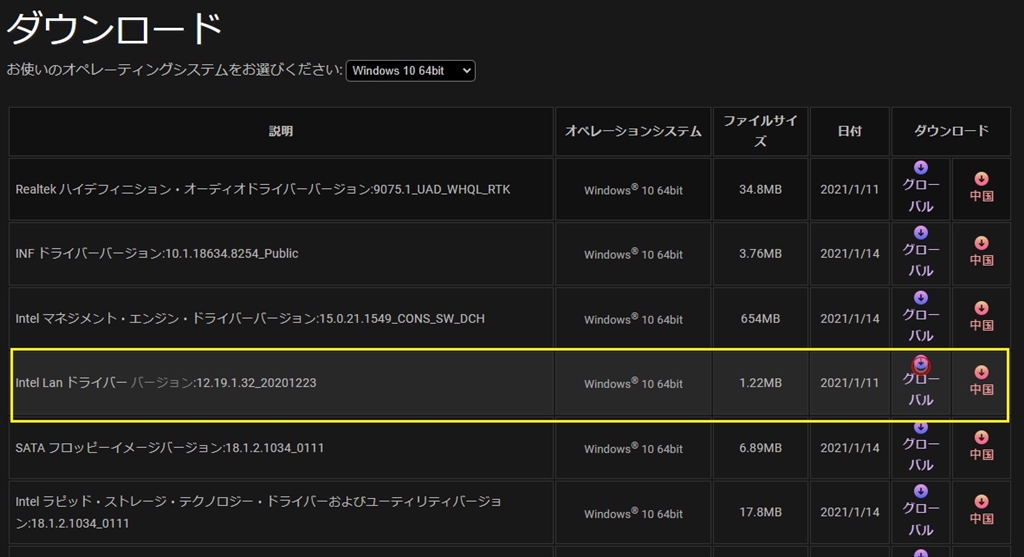
Task: Click 中国 link in Realtek audio driver row
Action: point(982,196)
